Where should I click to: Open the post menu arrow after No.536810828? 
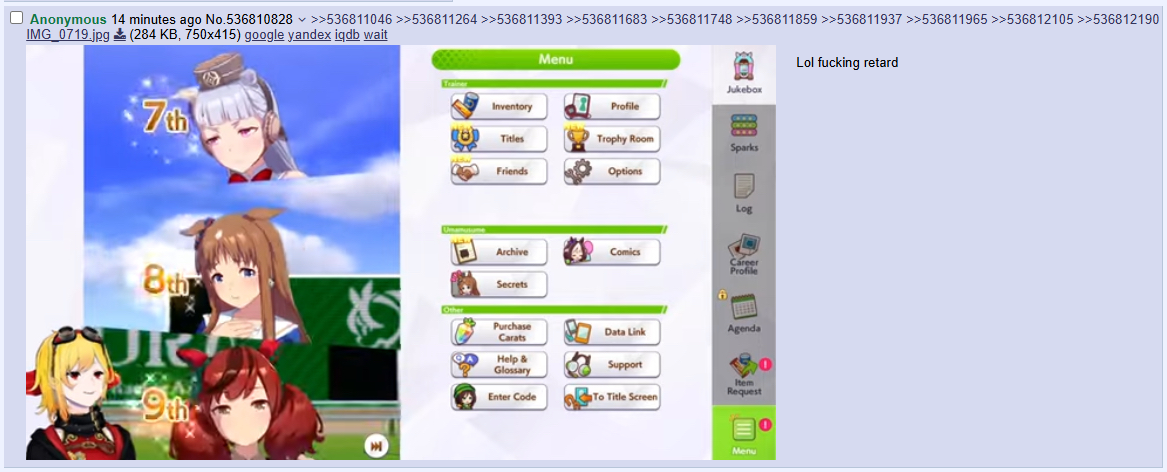point(301,19)
